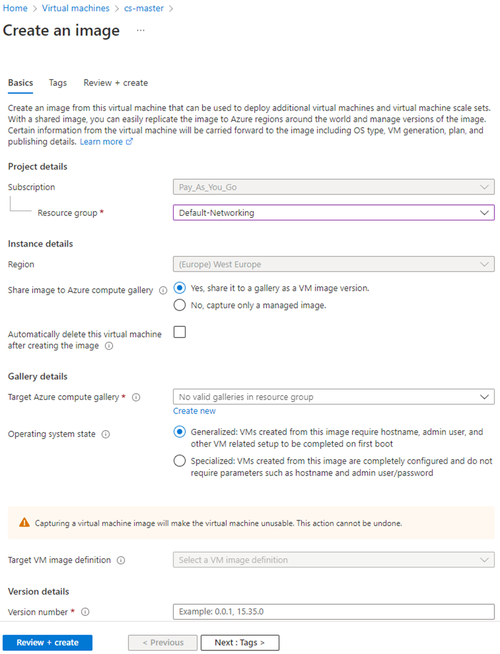Click info icon beside Target VM image definition
Viewport: 500px width, 654px height.
(x=121, y=560)
